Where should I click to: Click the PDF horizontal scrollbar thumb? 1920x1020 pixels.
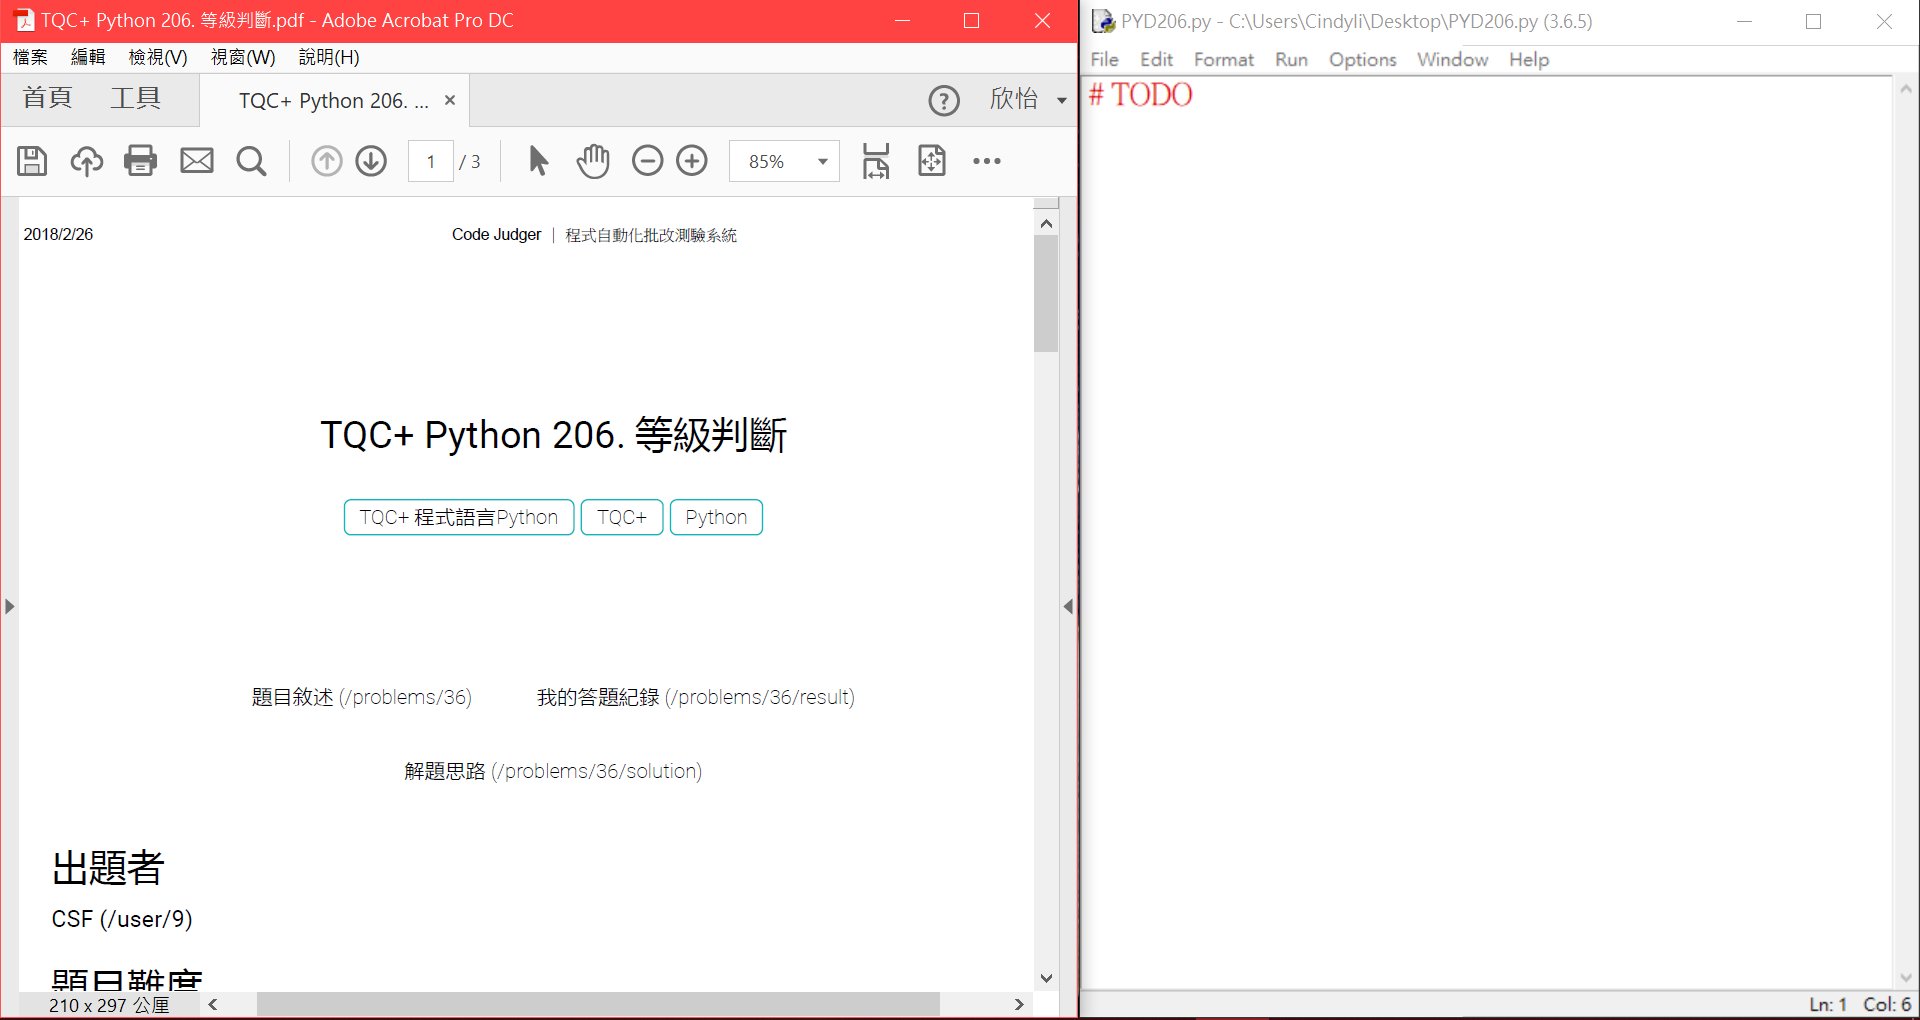(x=598, y=1004)
